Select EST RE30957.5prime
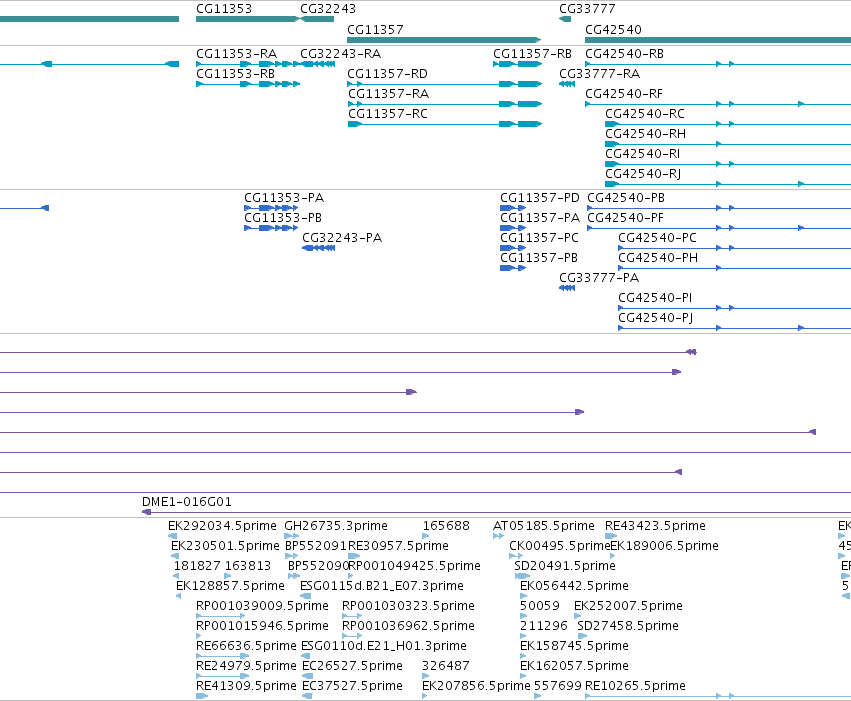This screenshot has height=701, width=851. point(398,546)
